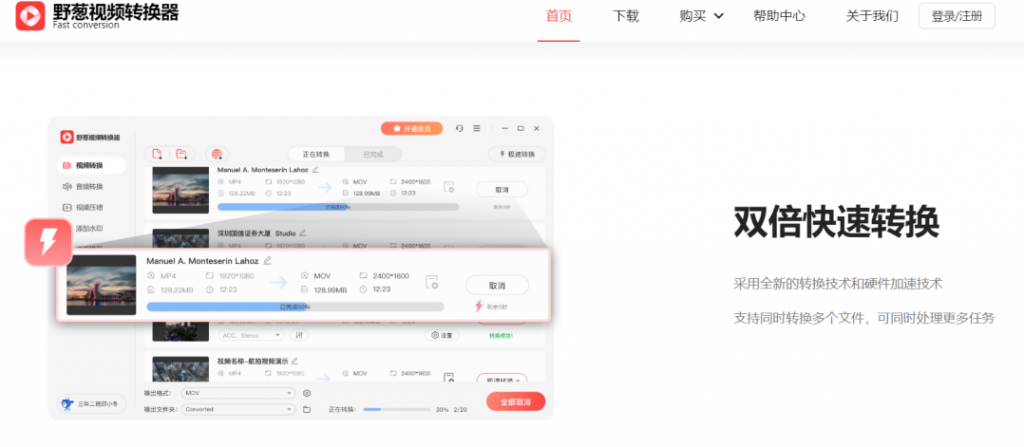Open the file settings icon in the small Manuel row
Viewport: 1024px width, 447px height.
[x=449, y=187]
